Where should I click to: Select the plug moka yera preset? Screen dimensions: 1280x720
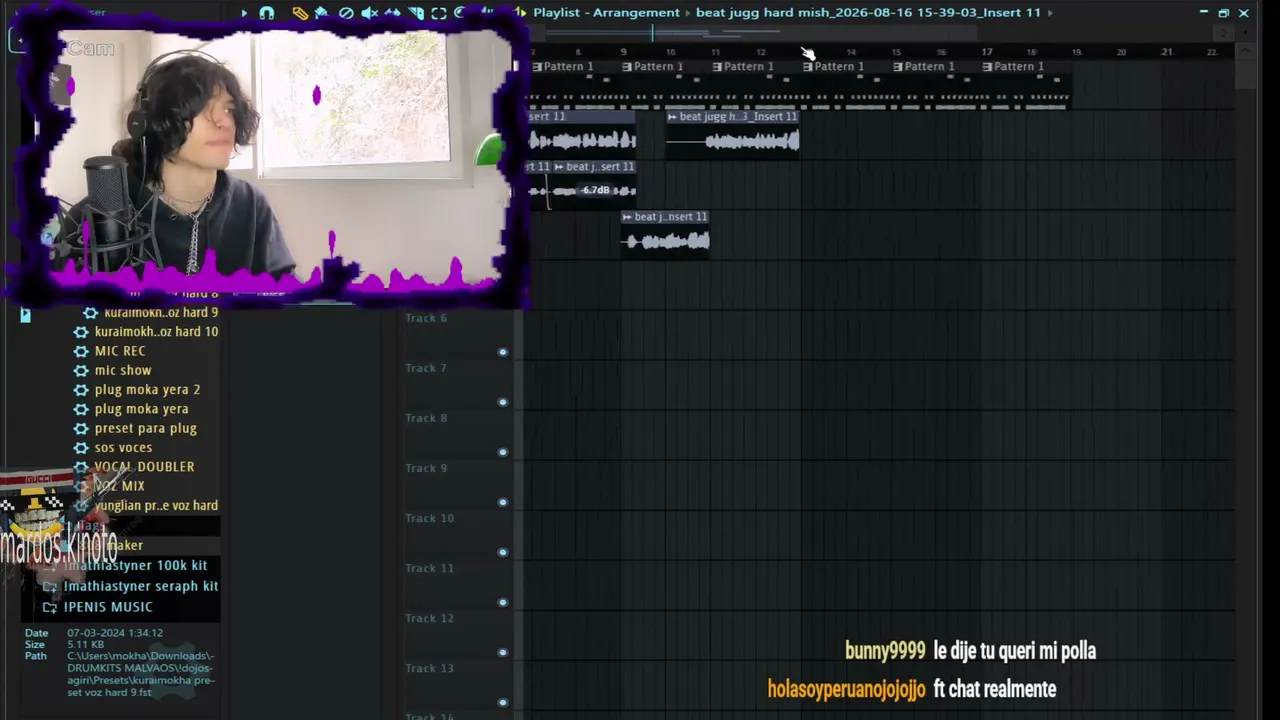pos(141,409)
